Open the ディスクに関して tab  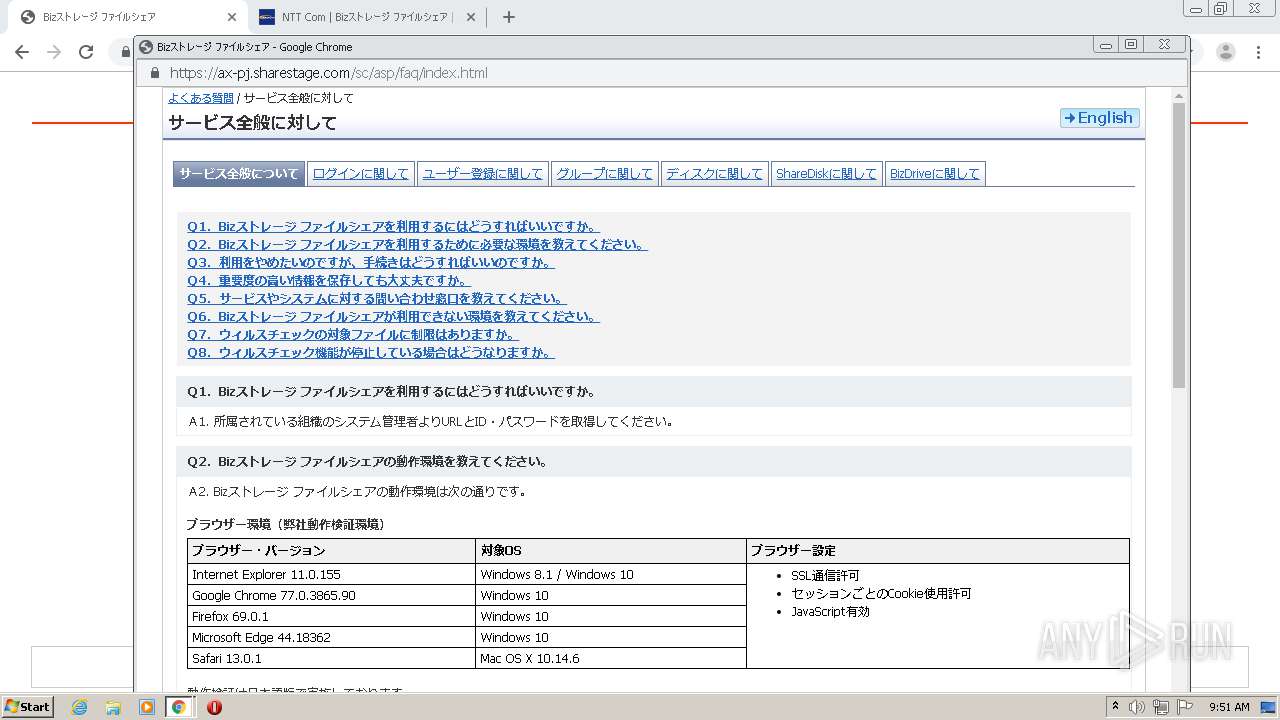tap(714, 174)
